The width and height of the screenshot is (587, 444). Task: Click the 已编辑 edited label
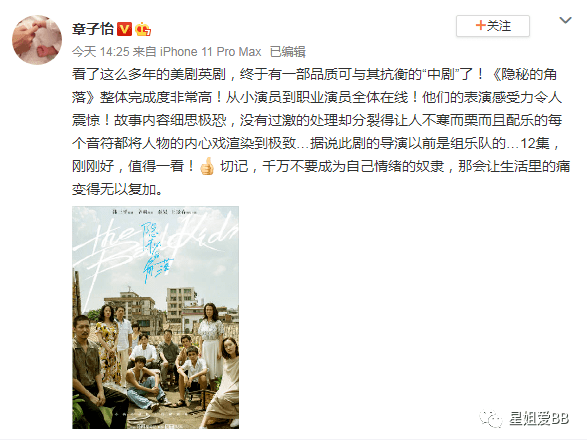tap(288, 52)
